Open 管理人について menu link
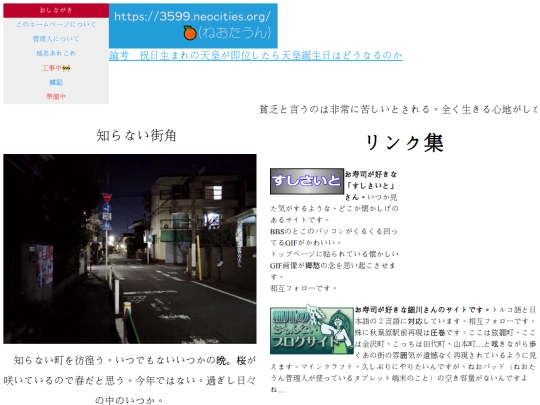Viewport: 540px width, 405px height. pos(56,39)
